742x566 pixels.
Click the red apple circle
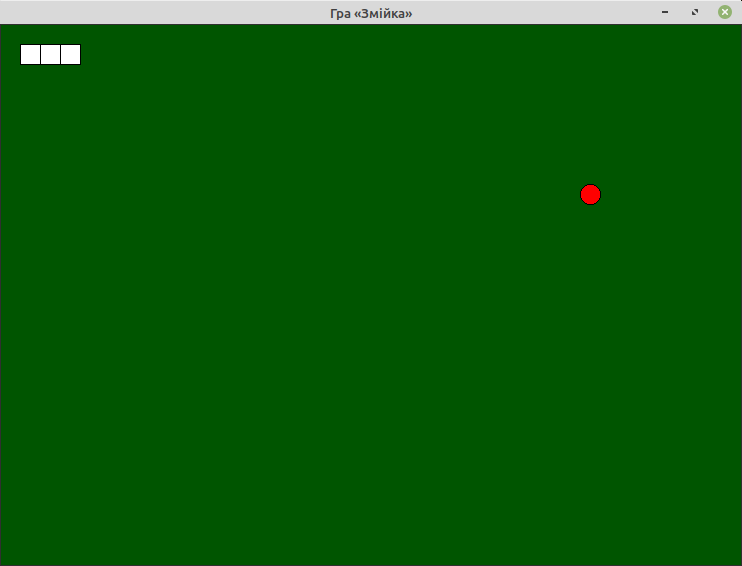(x=590, y=195)
